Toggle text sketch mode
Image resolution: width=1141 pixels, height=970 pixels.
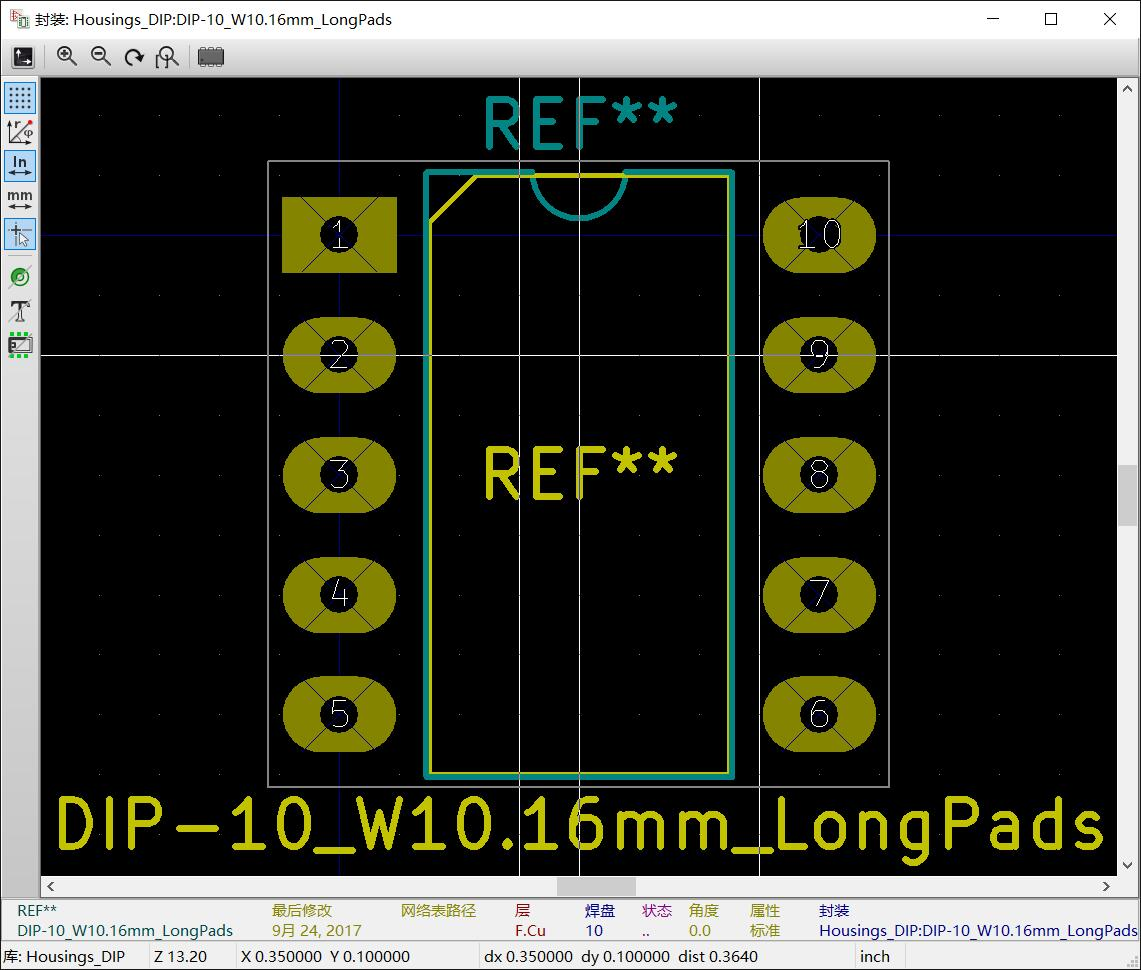pyautogui.click(x=20, y=311)
